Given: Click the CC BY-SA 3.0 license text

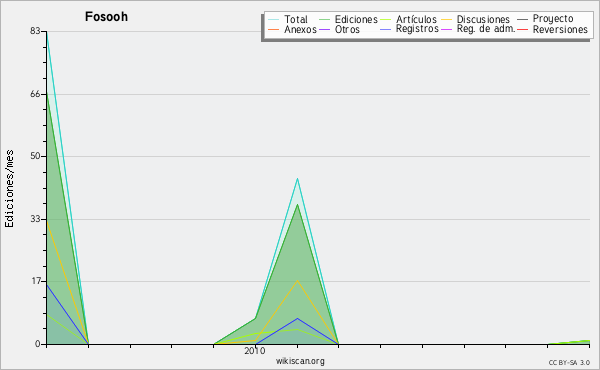Looking at the screenshot, I should pyautogui.click(x=569, y=363).
